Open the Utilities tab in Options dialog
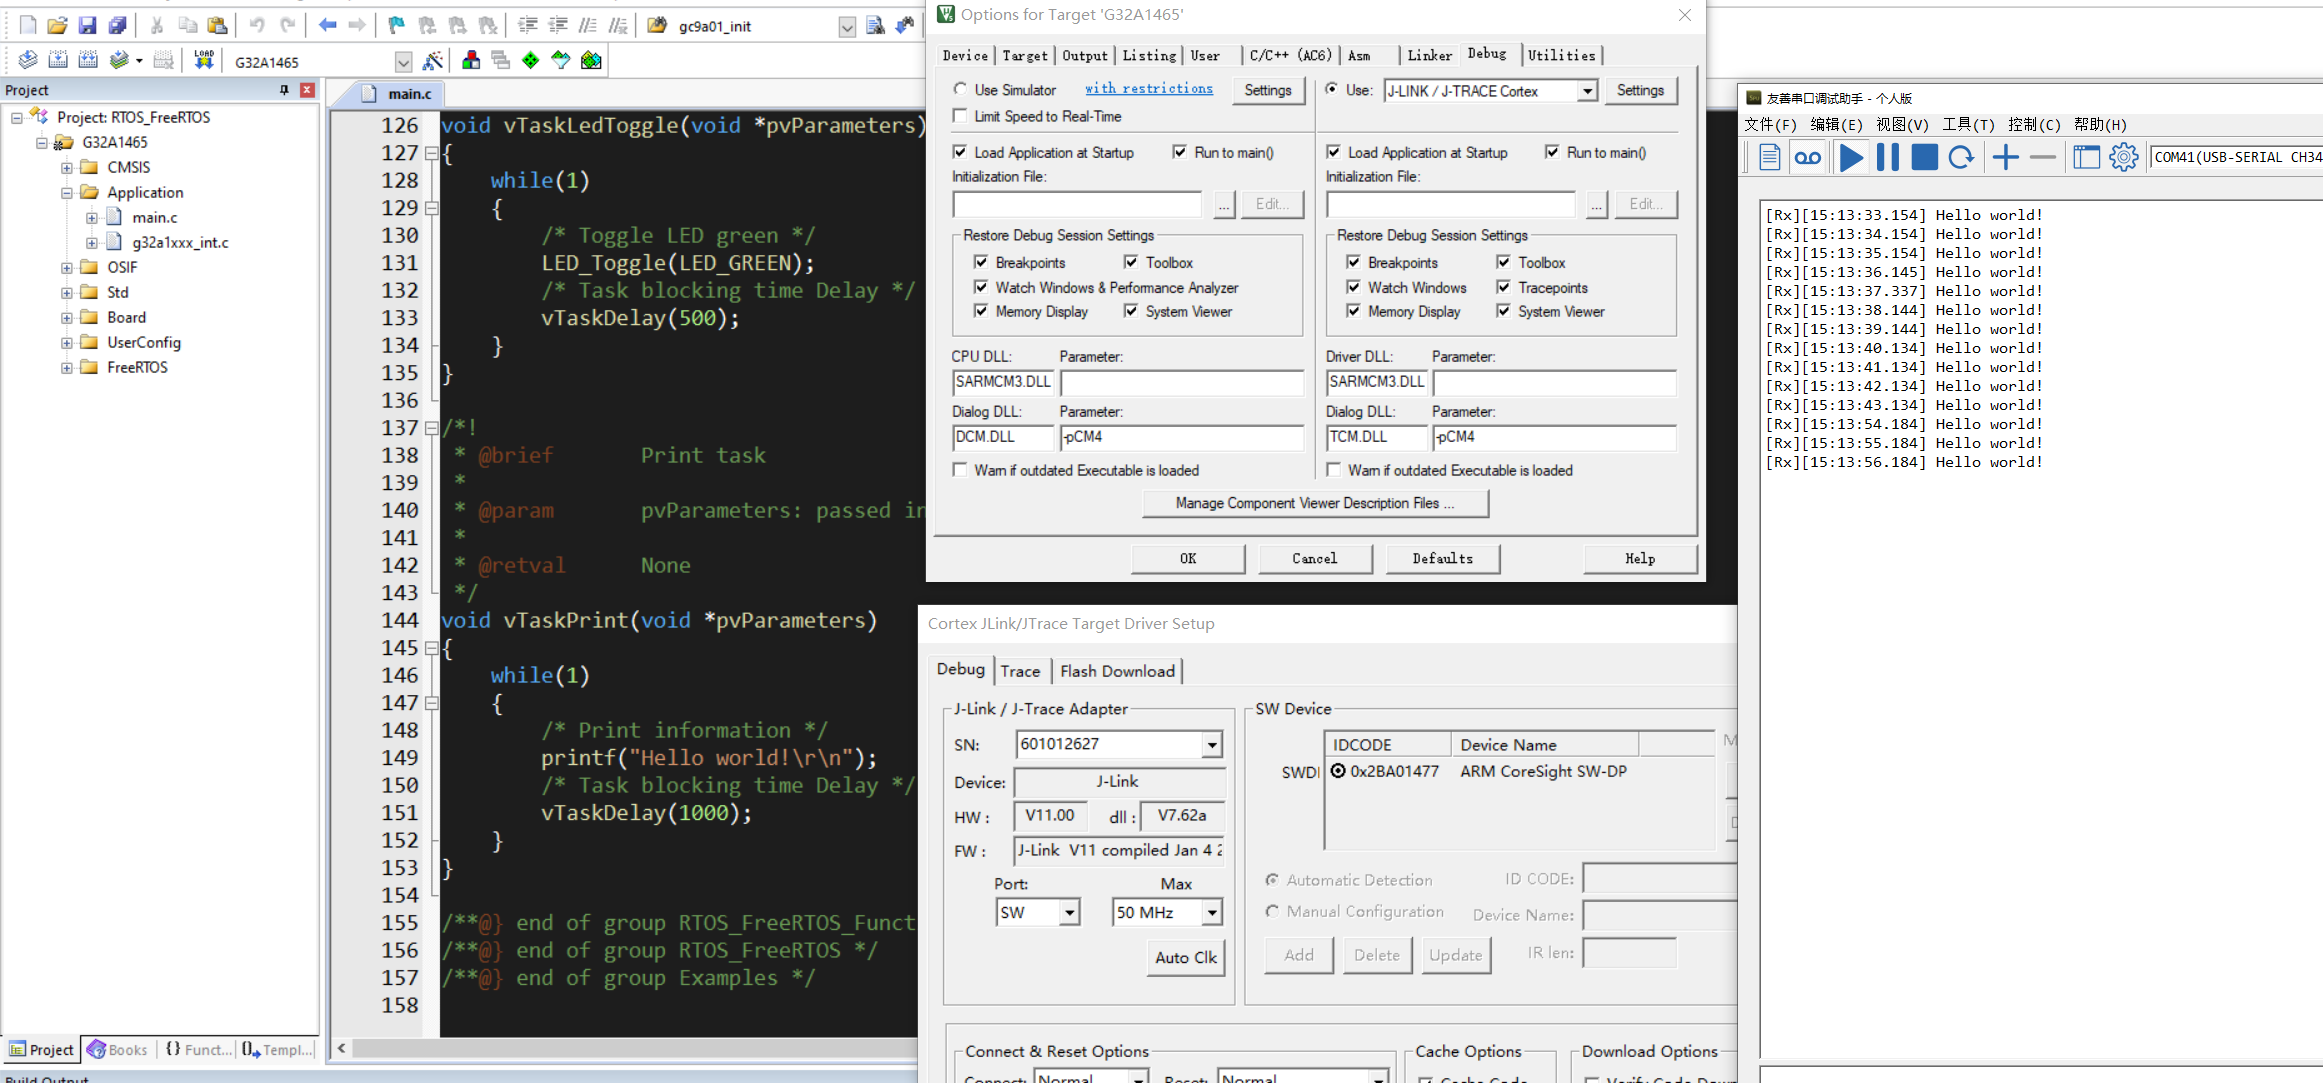2323x1083 pixels. coord(1561,56)
